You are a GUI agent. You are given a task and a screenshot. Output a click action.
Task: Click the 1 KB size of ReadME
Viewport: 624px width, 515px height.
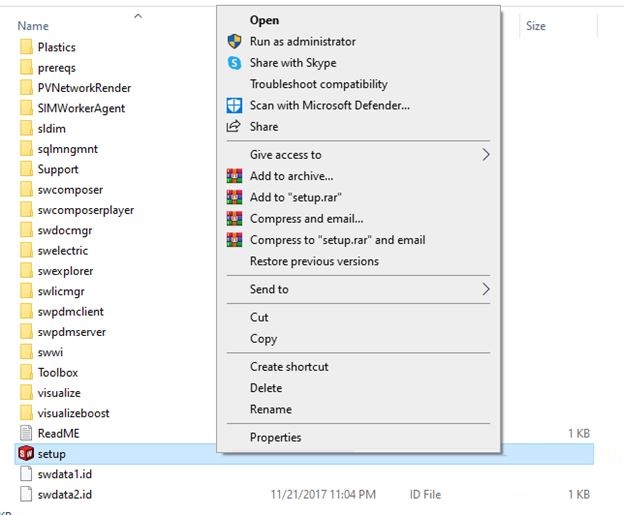click(x=579, y=433)
